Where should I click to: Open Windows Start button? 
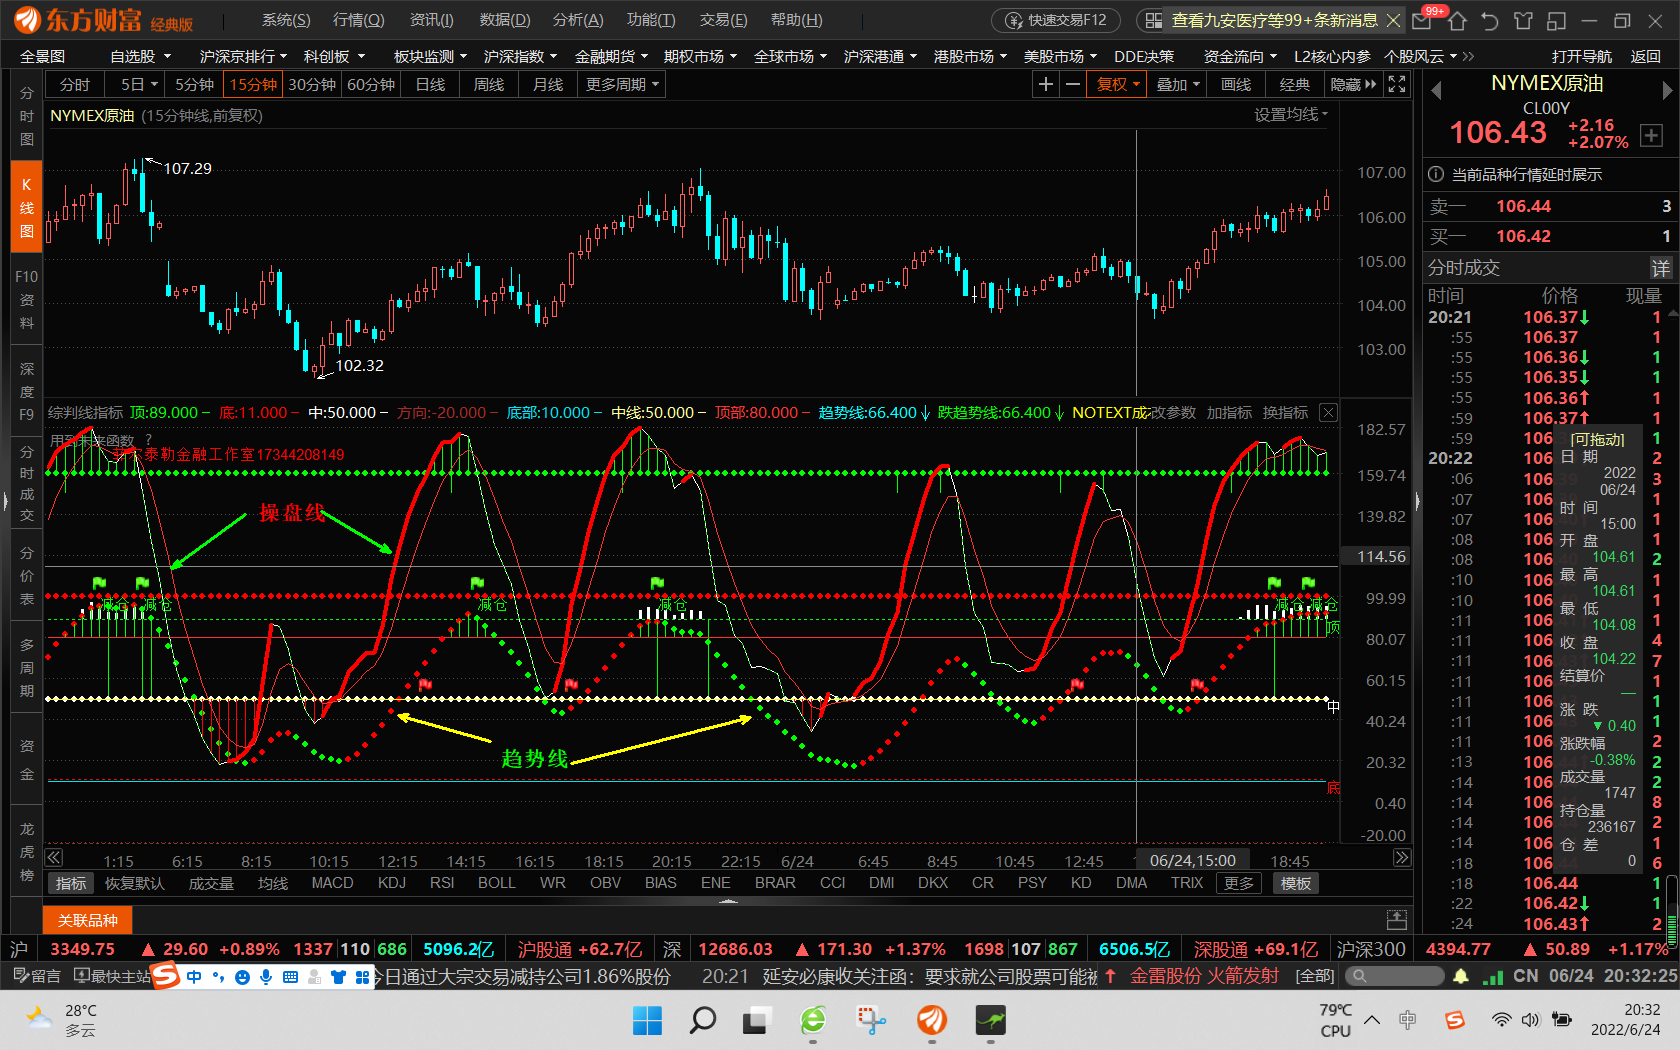[647, 1020]
